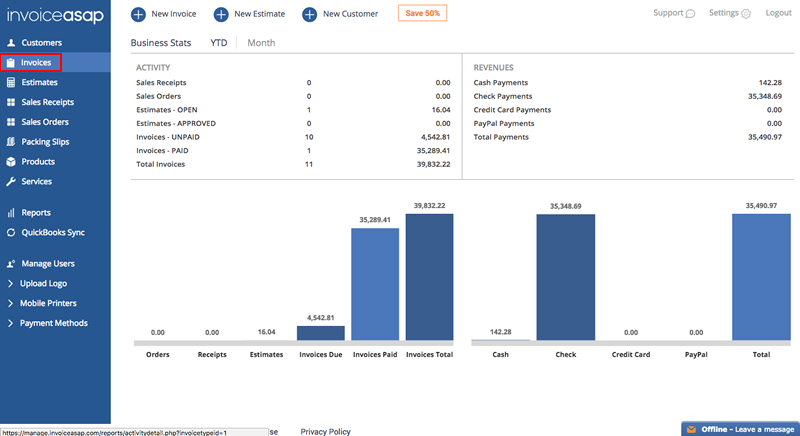
Task: Click the Estimates icon in sidebar
Action: [x=11, y=83]
